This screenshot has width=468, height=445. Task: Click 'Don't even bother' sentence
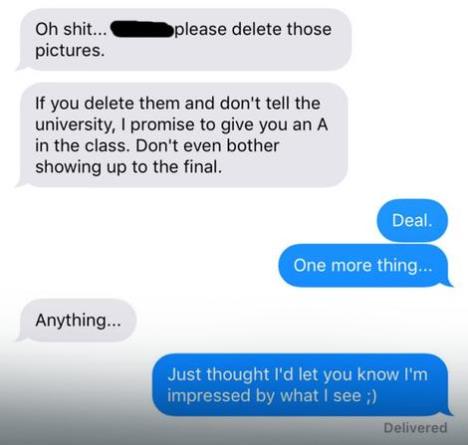tap(207, 146)
